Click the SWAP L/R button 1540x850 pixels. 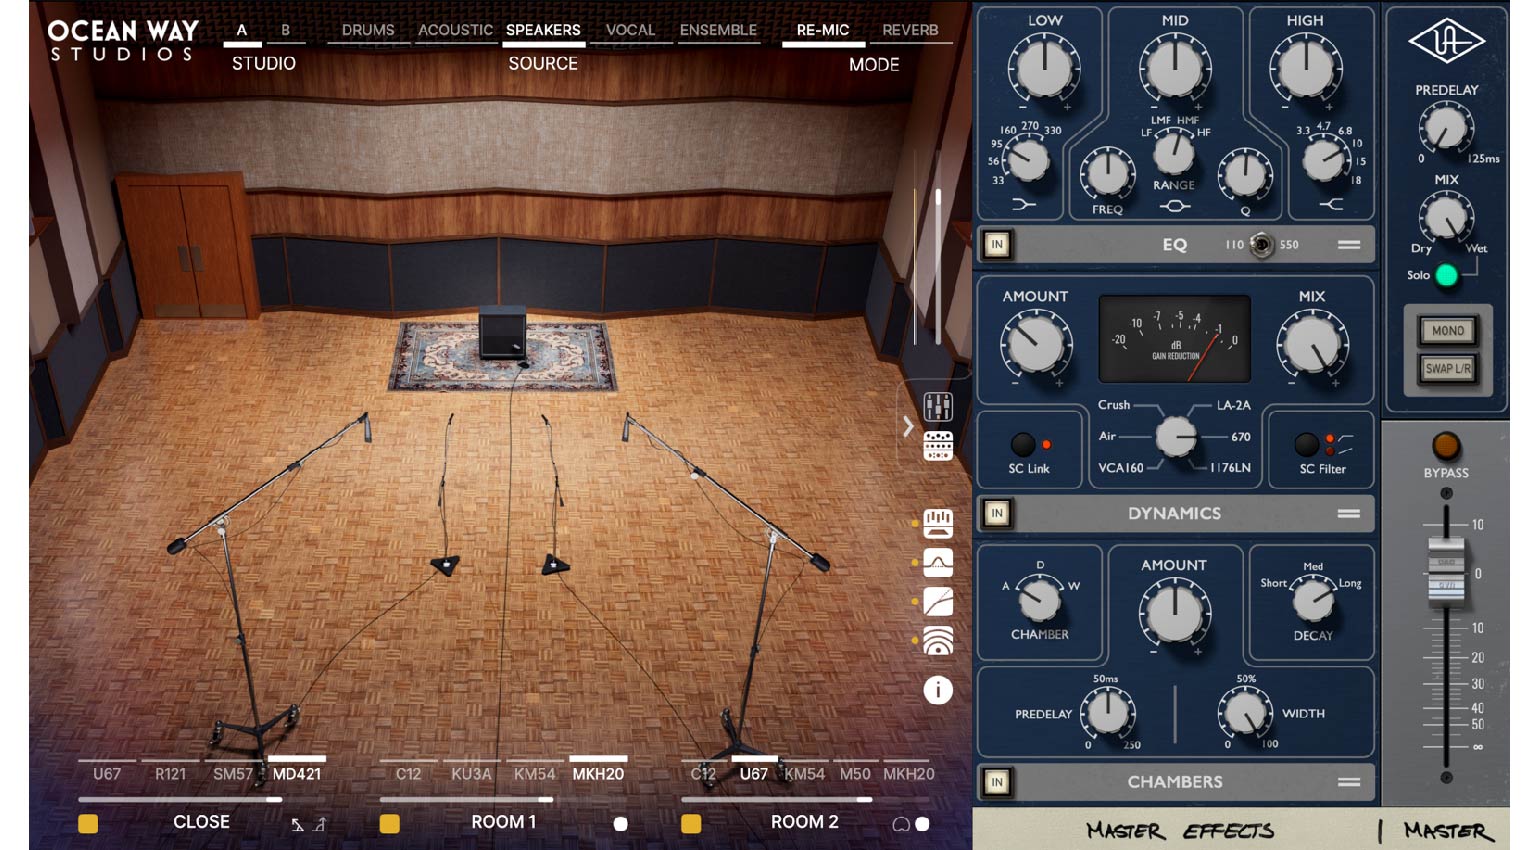[1446, 368]
